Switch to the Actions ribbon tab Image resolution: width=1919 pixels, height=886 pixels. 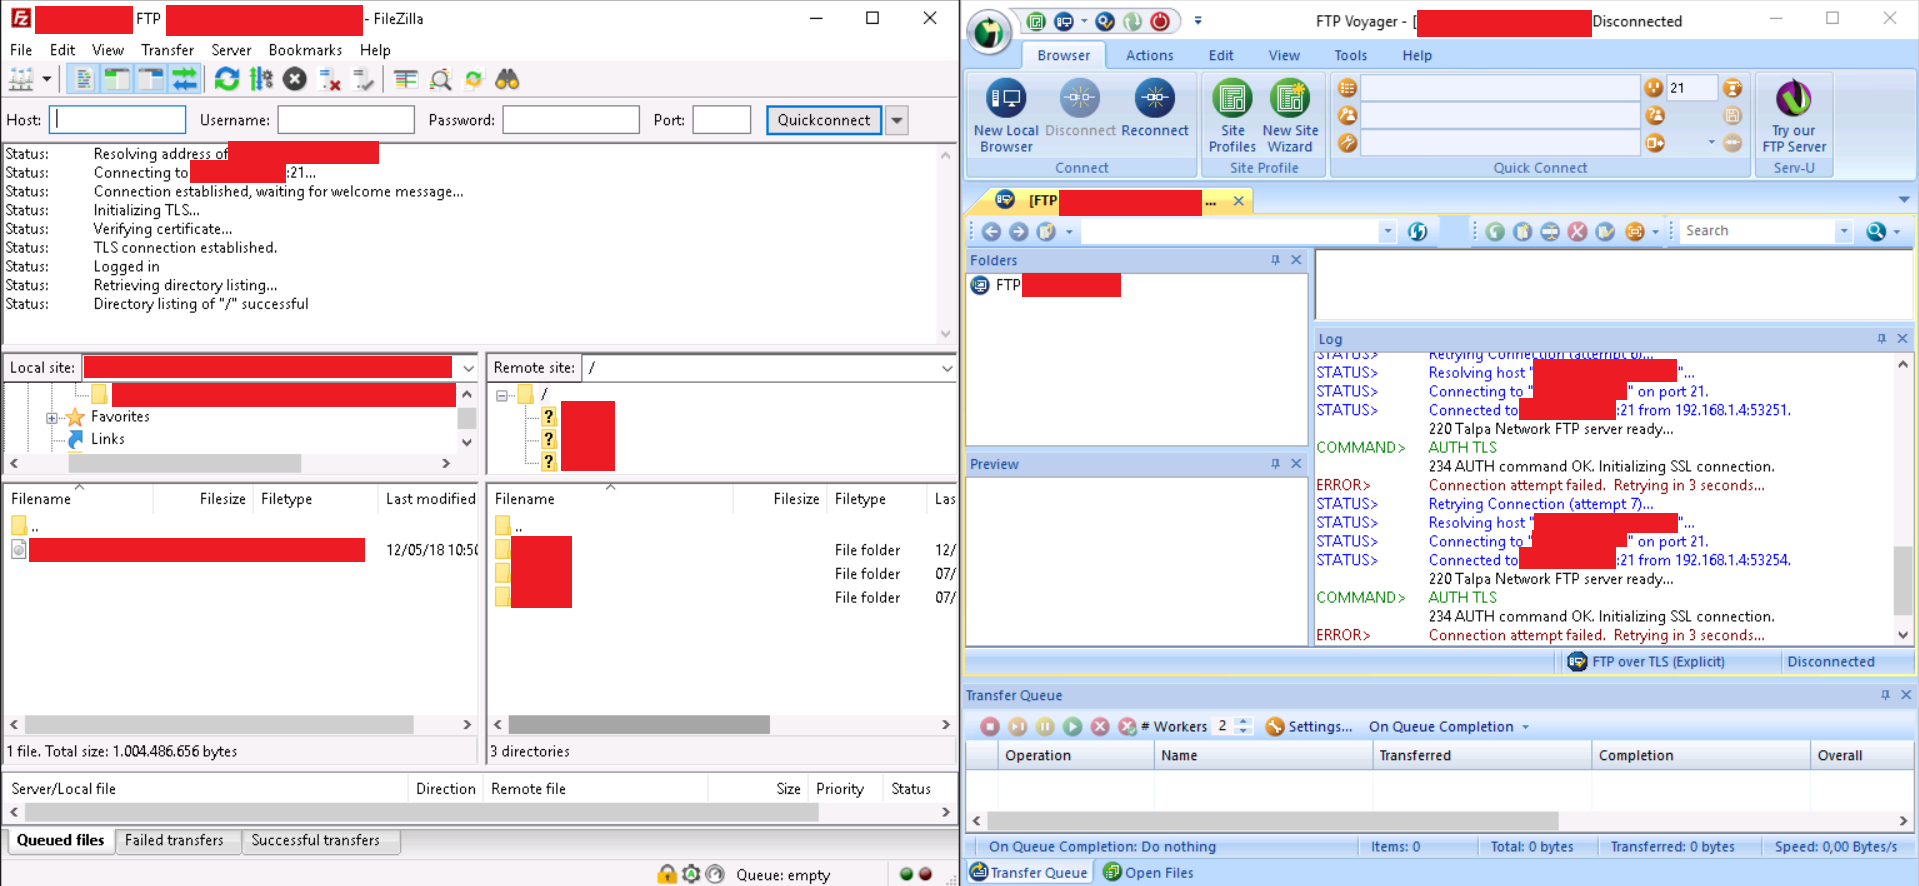(1149, 55)
